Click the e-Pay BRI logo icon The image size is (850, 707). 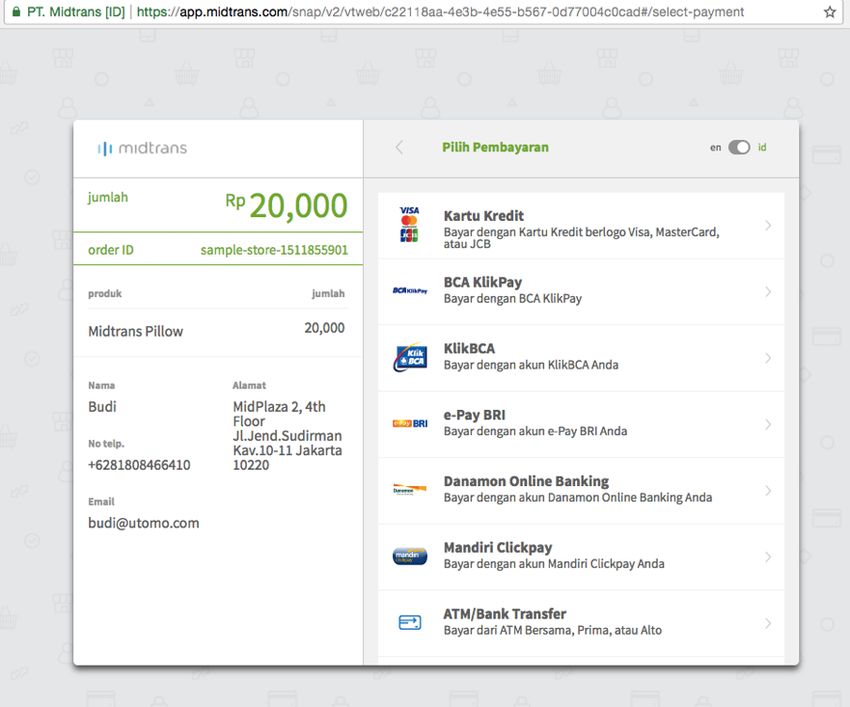410,423
